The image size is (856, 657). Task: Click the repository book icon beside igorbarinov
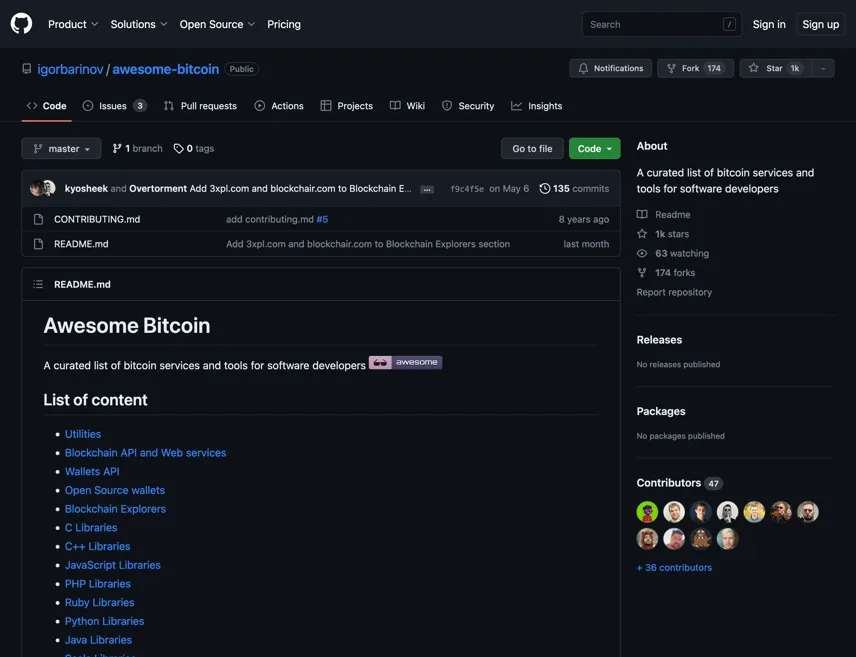click(26, 69)
